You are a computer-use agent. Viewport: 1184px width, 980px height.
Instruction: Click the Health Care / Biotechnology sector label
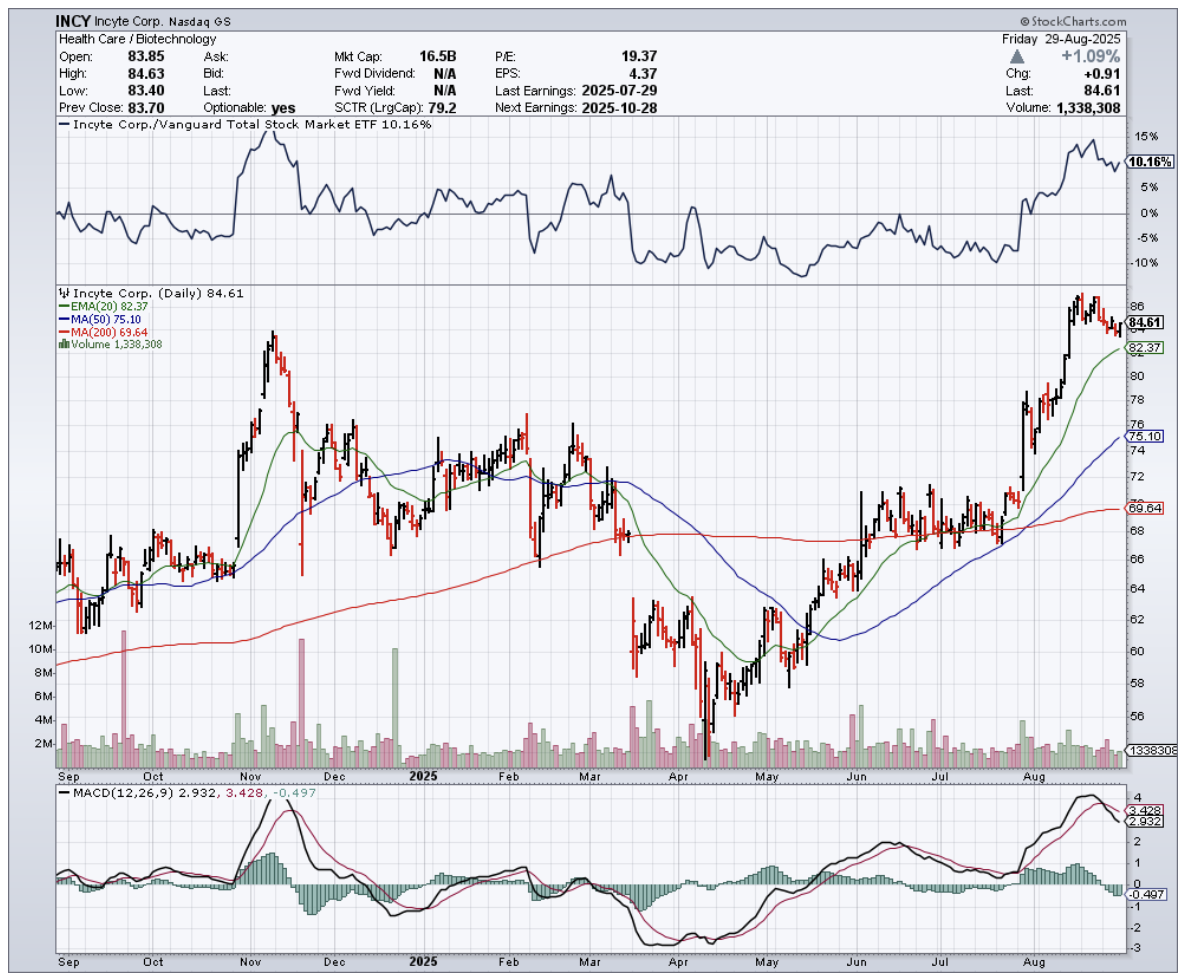tap(137, 39)
